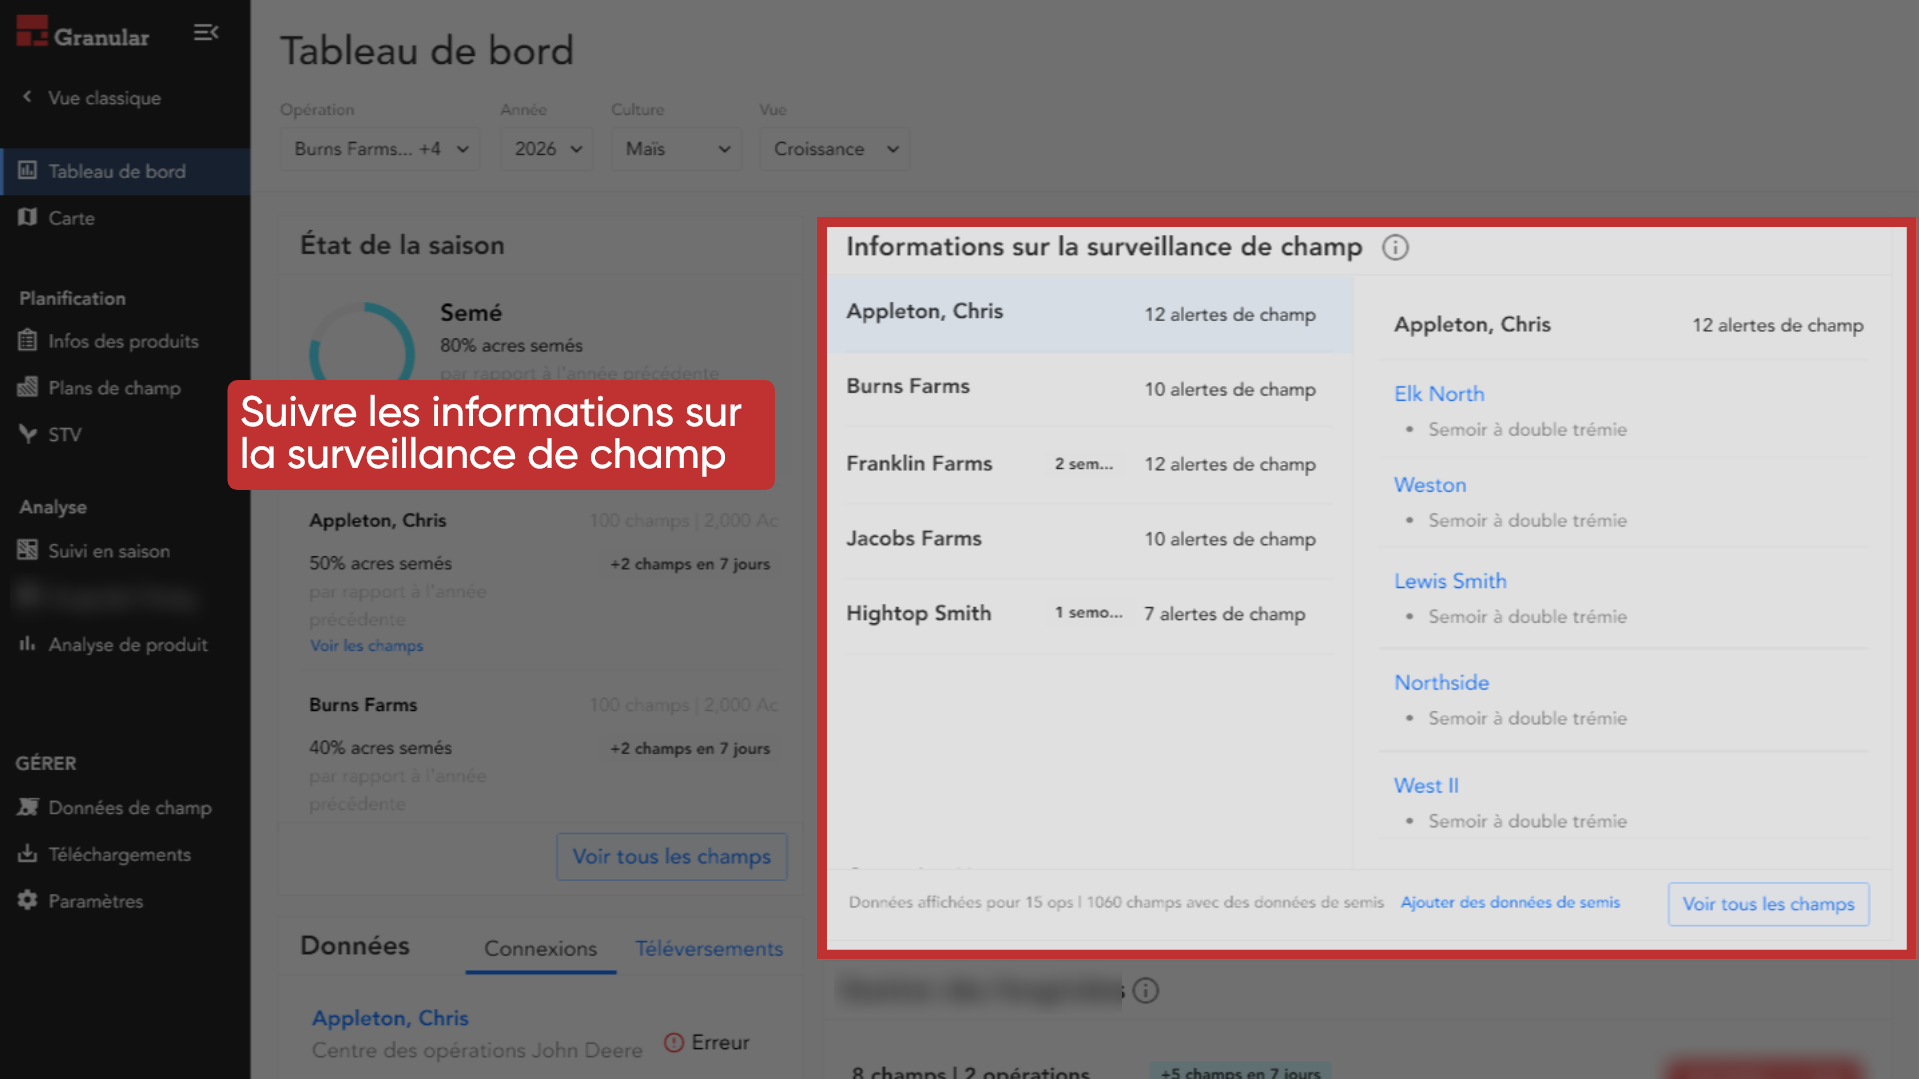Click the Plans de champ icon
Screen dimensions: 1919x1079
click(28, 387)
